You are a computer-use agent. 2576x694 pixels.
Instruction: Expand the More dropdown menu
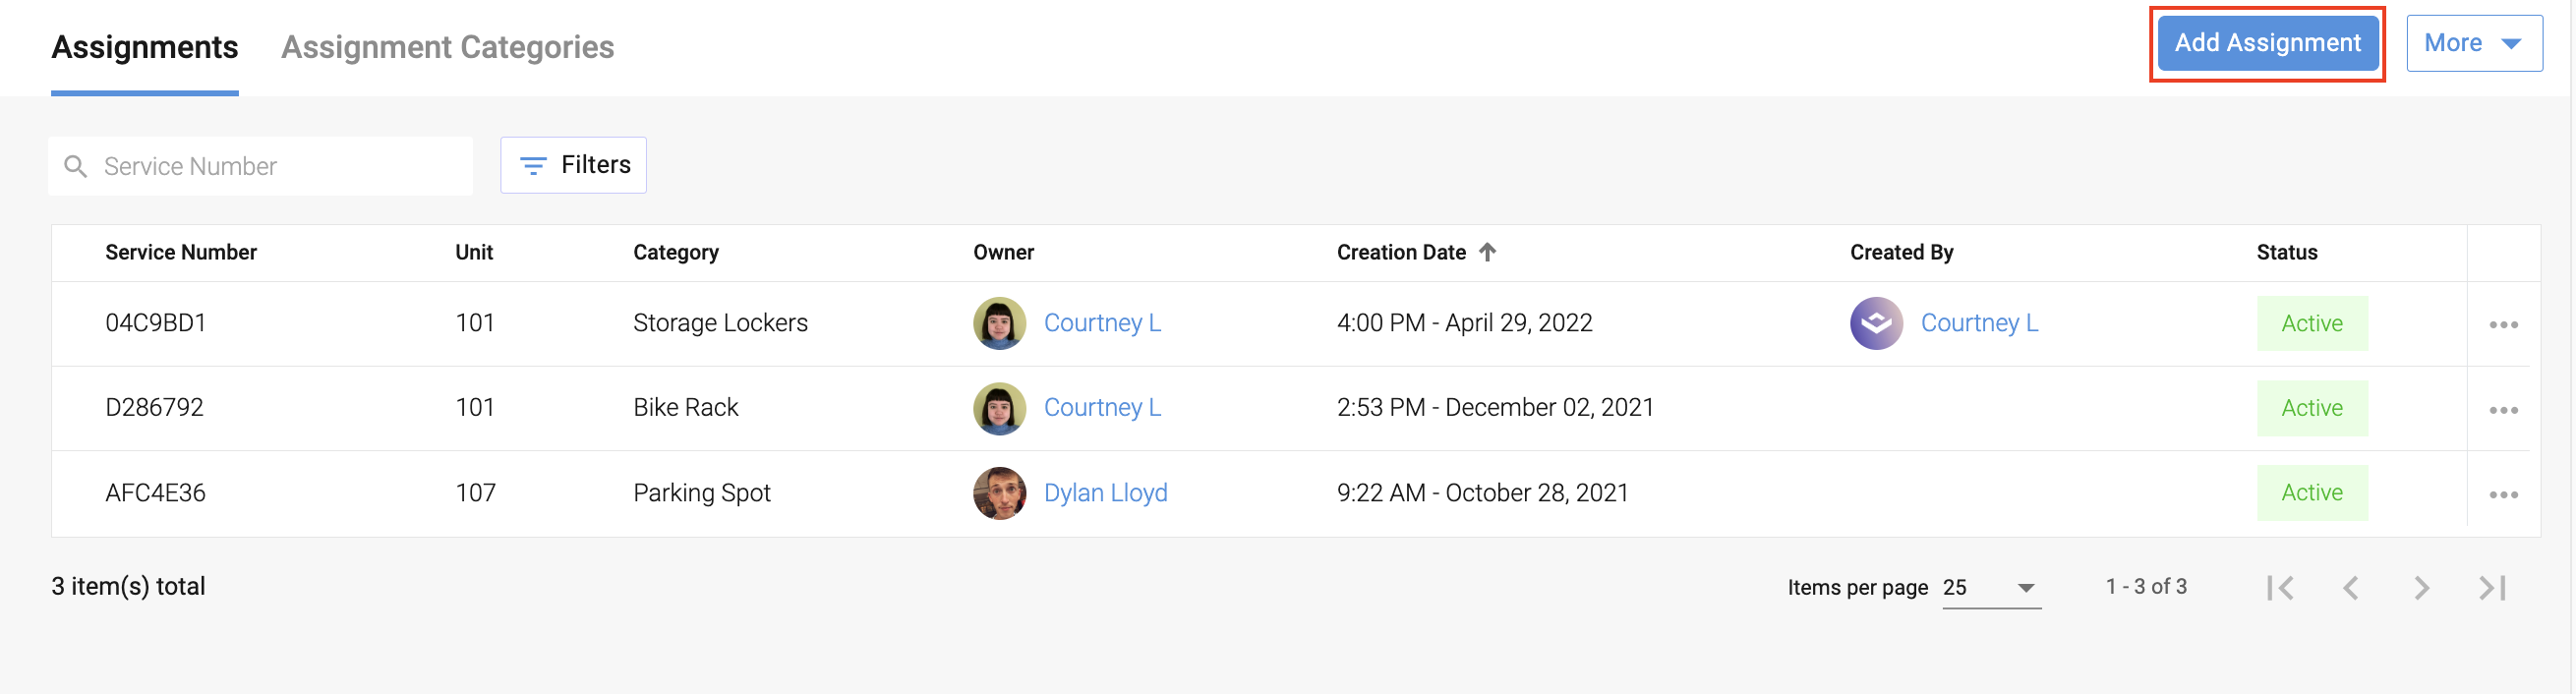click(2473, 43)
